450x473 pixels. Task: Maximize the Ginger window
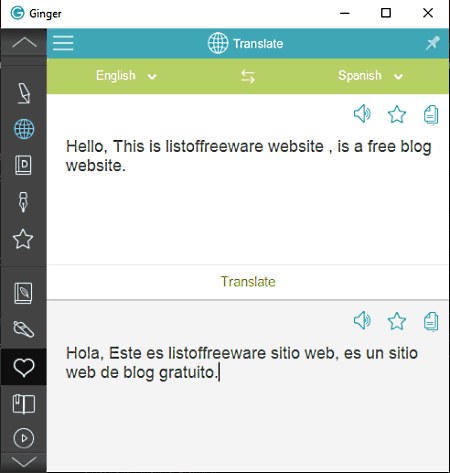386,13
